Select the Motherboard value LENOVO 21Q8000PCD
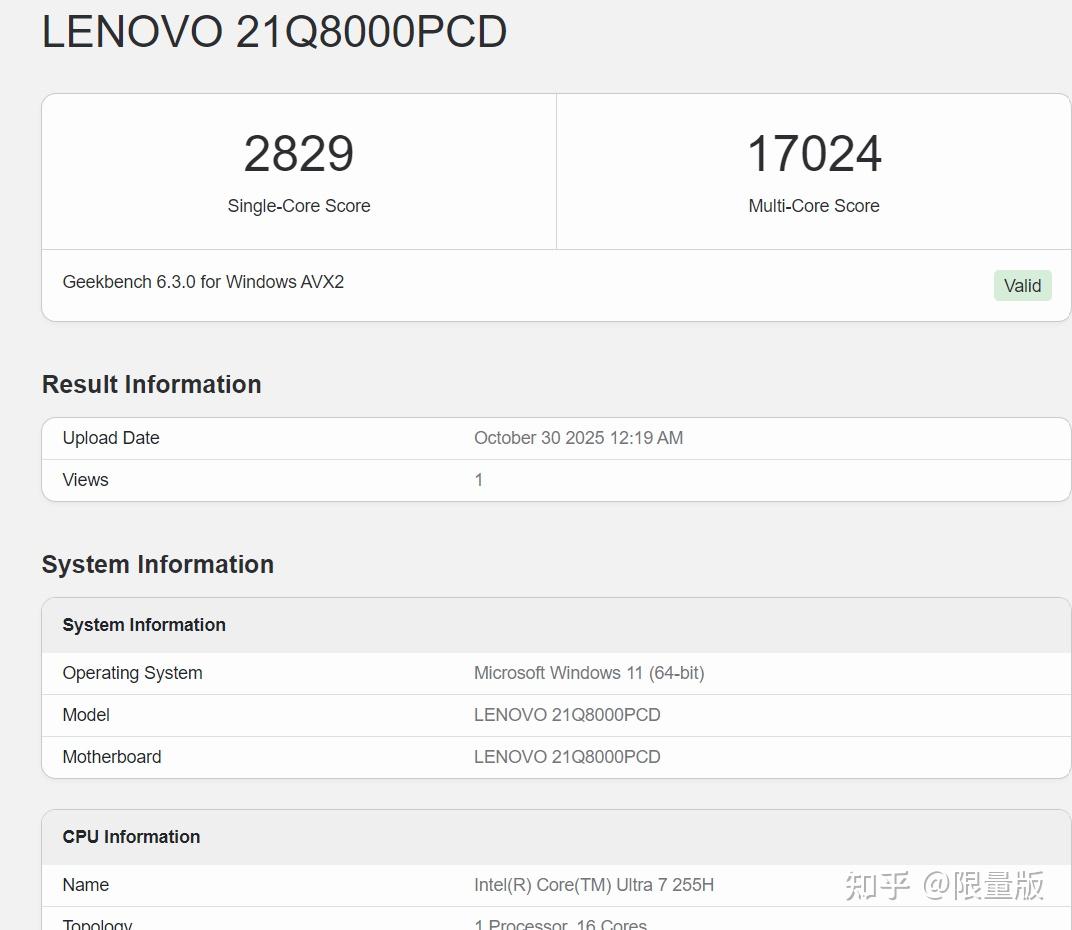 (567, 757)
